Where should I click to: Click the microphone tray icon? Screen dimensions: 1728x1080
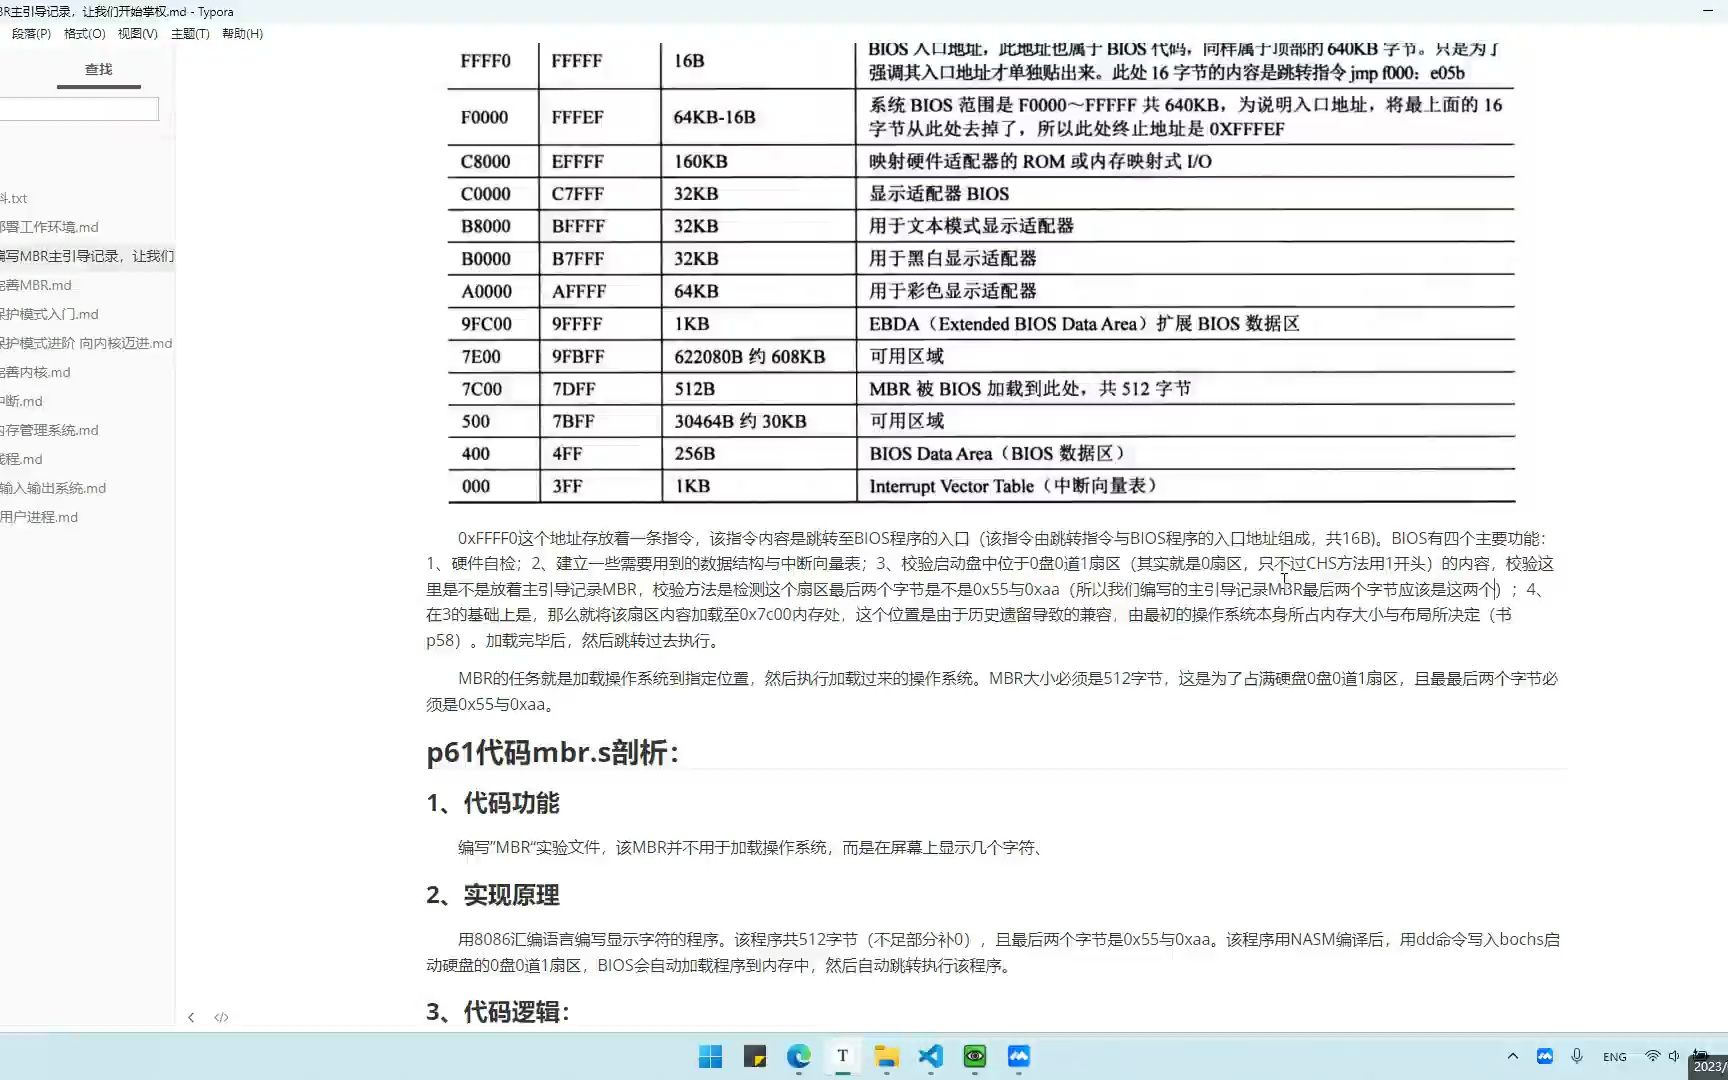(x=1577, y=1056)
